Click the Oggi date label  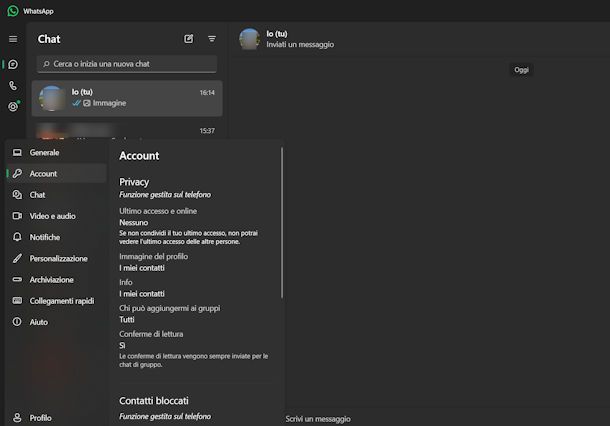(521, 70)
